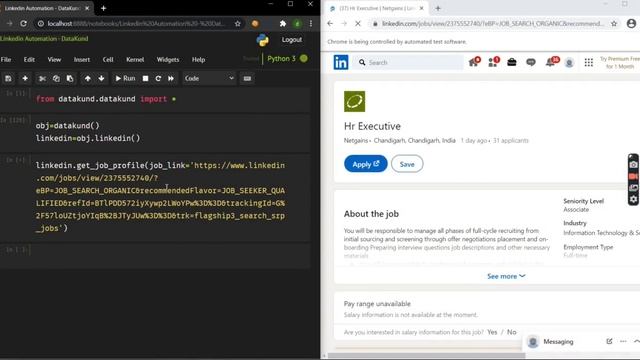Click the notebook title Linkedin Automation - DataKund
The width and height of the screenshot is (640, 360).
pyautogui.click(x=44, y=38)
